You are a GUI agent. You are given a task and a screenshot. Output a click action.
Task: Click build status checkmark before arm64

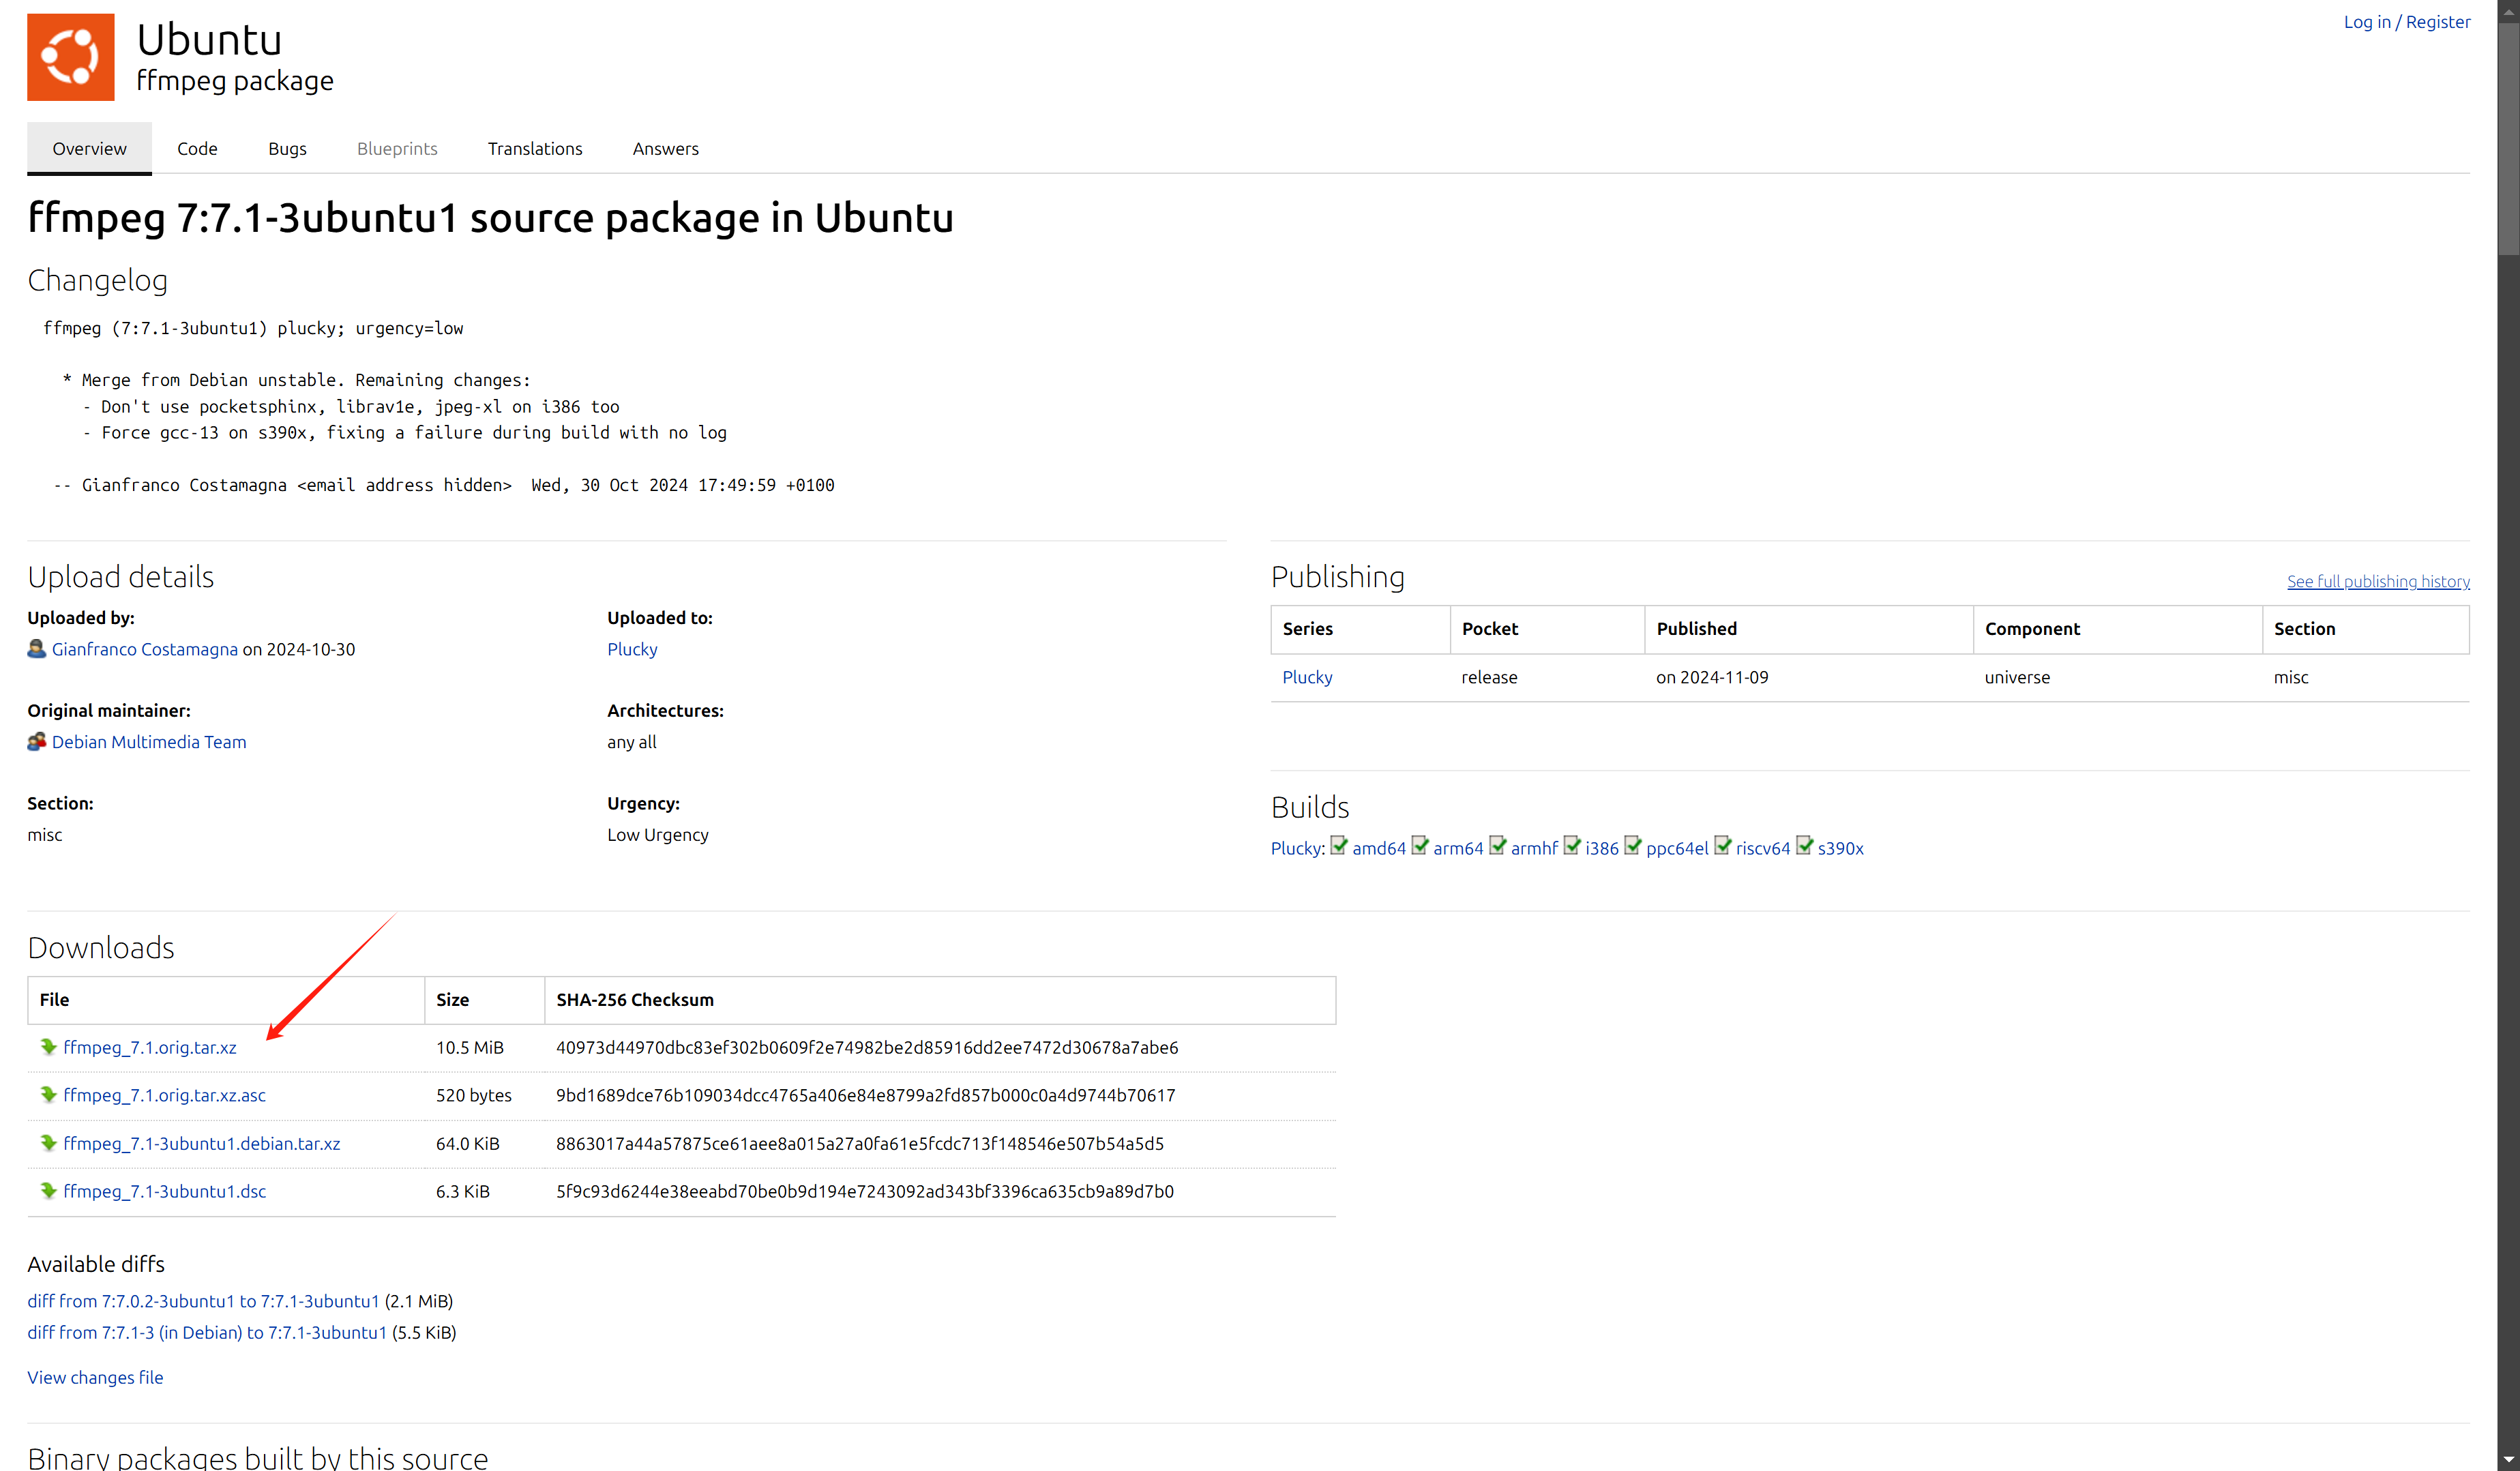point(1420,846)
